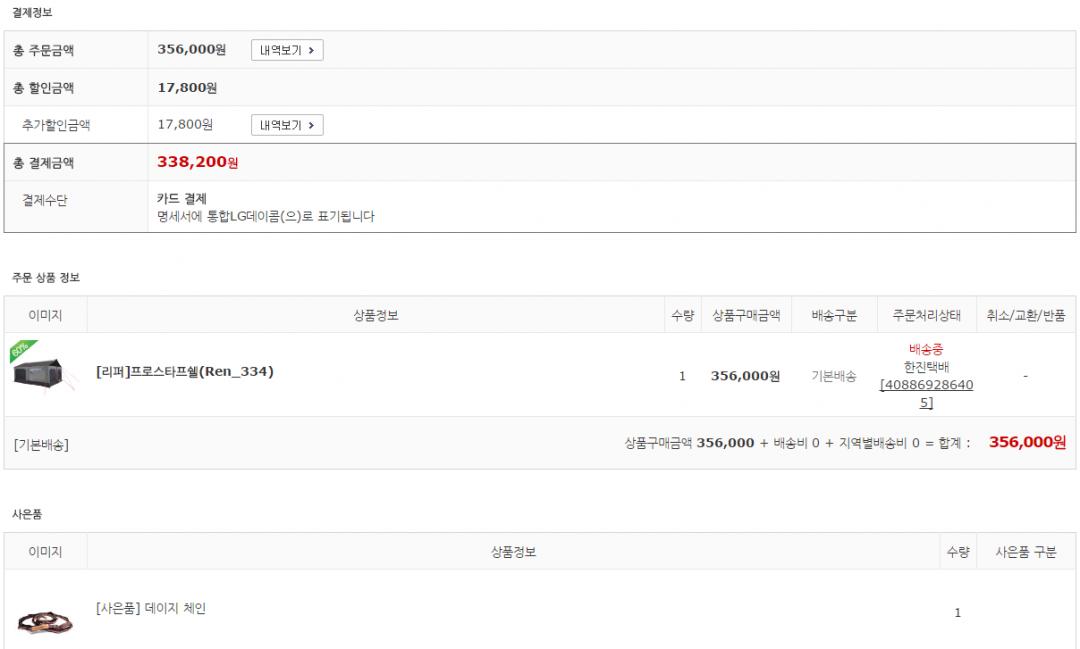Click 주문처리상태 column header
The width and height of the screenshot is (1080, 649).
(x=926, y=315)
